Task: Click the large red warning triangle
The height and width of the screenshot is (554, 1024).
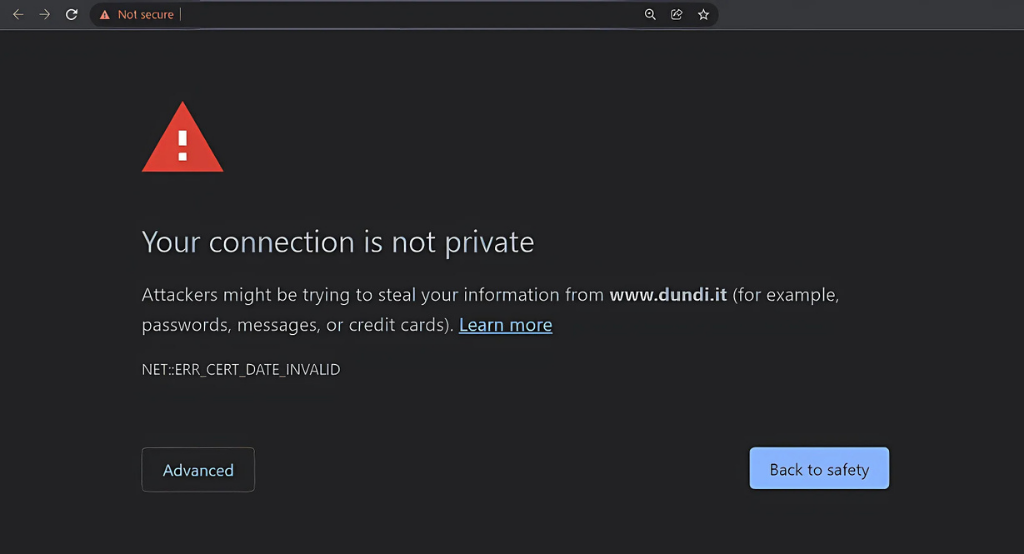Action: pyautogui.click(x=182, y=138)
